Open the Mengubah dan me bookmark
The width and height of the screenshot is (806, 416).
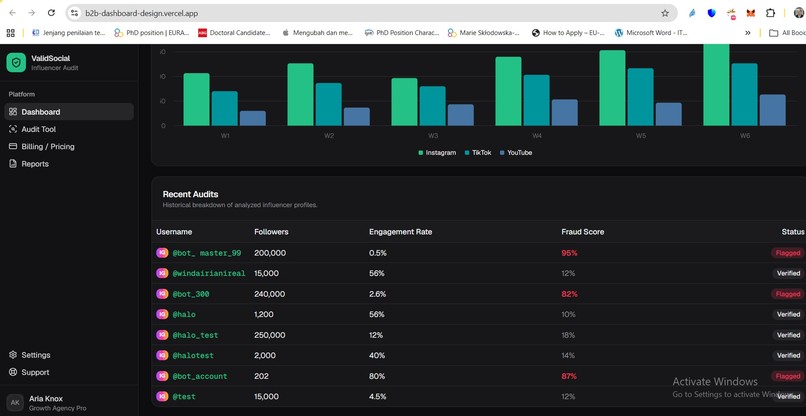pyautogui.click(x=318, y=33)
